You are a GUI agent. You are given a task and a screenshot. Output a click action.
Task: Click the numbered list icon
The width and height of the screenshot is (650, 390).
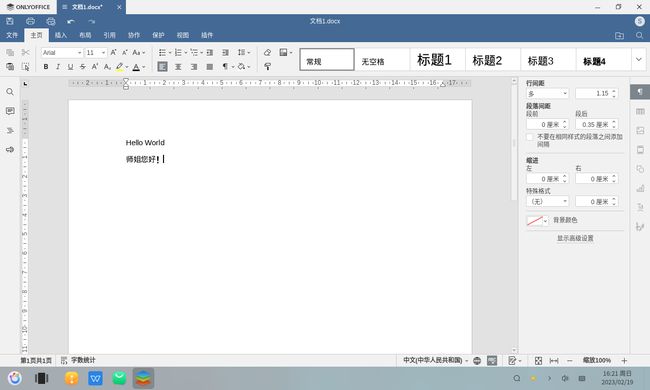(178, 53)
